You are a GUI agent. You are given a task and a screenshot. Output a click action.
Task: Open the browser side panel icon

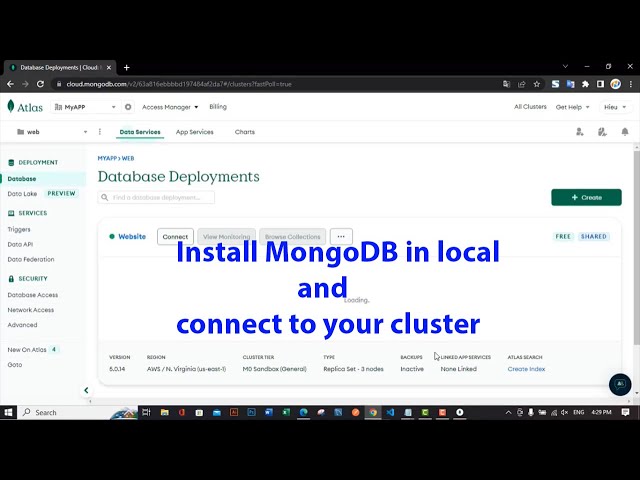click(x=600, y=84)
